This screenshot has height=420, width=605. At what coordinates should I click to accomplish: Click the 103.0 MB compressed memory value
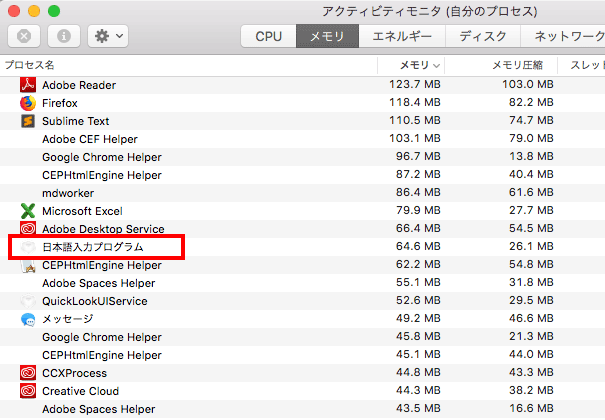(528, 84)
